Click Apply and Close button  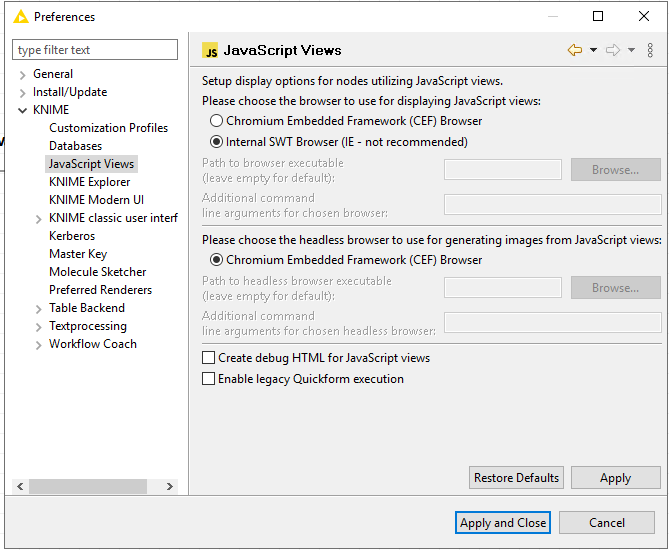point(503,523)
